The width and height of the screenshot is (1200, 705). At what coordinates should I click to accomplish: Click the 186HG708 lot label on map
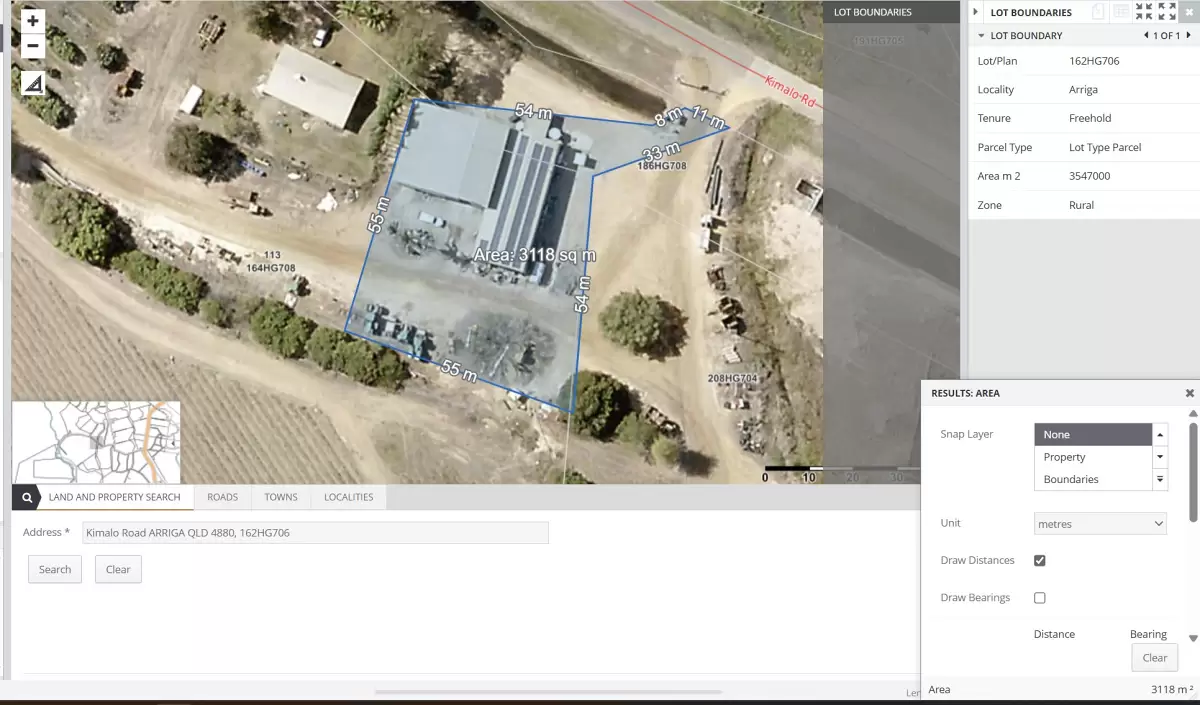pyautogui.click(x=662, y=166)
